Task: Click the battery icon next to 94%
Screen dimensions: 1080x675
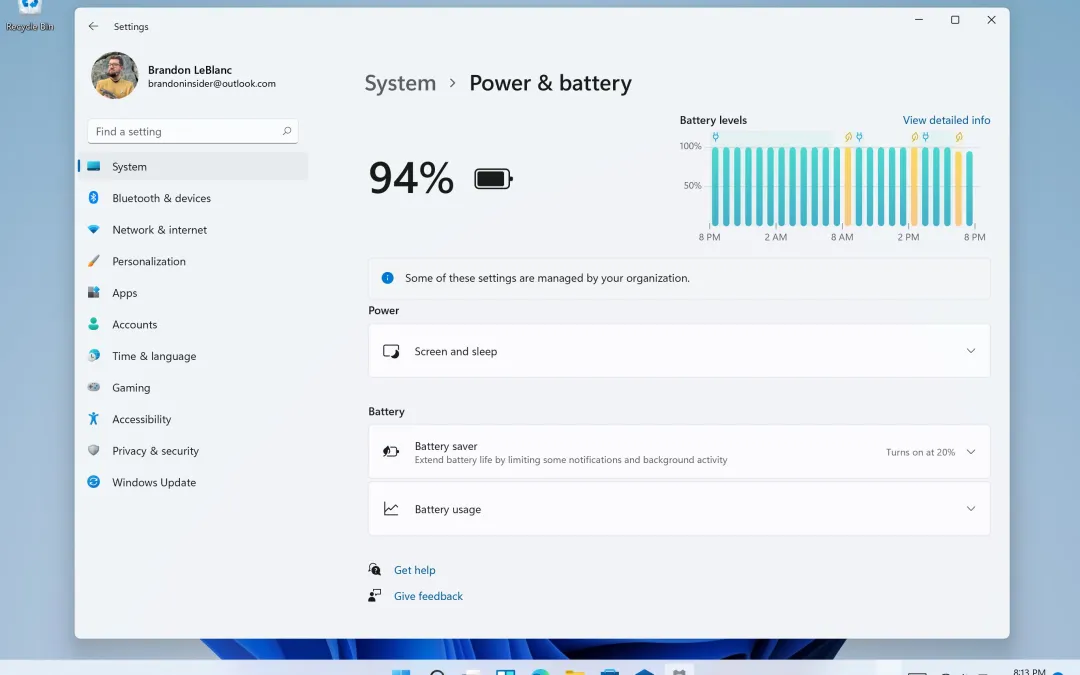Action: tap(493, 179)
